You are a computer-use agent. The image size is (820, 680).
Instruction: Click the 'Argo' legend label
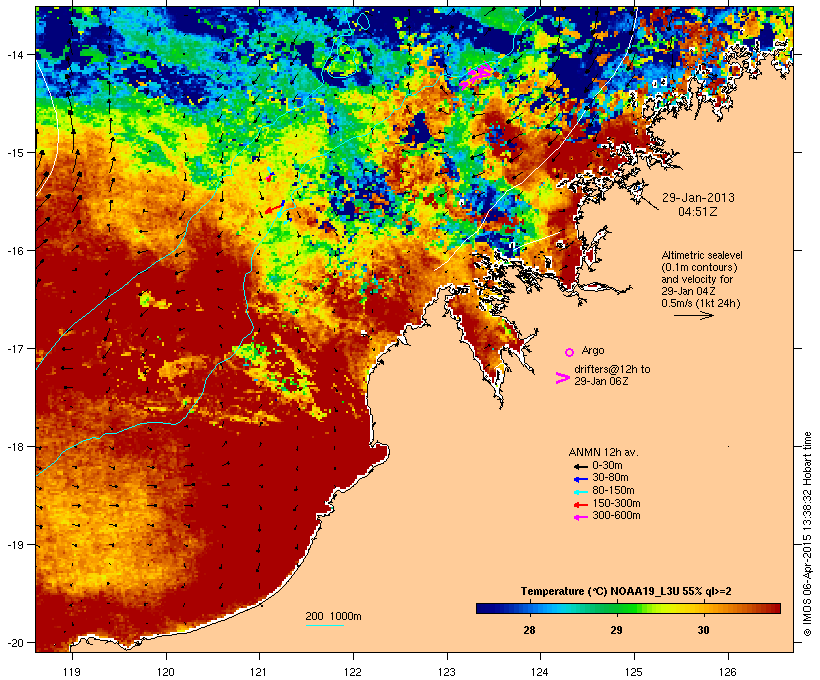click(x=593, y=350)
